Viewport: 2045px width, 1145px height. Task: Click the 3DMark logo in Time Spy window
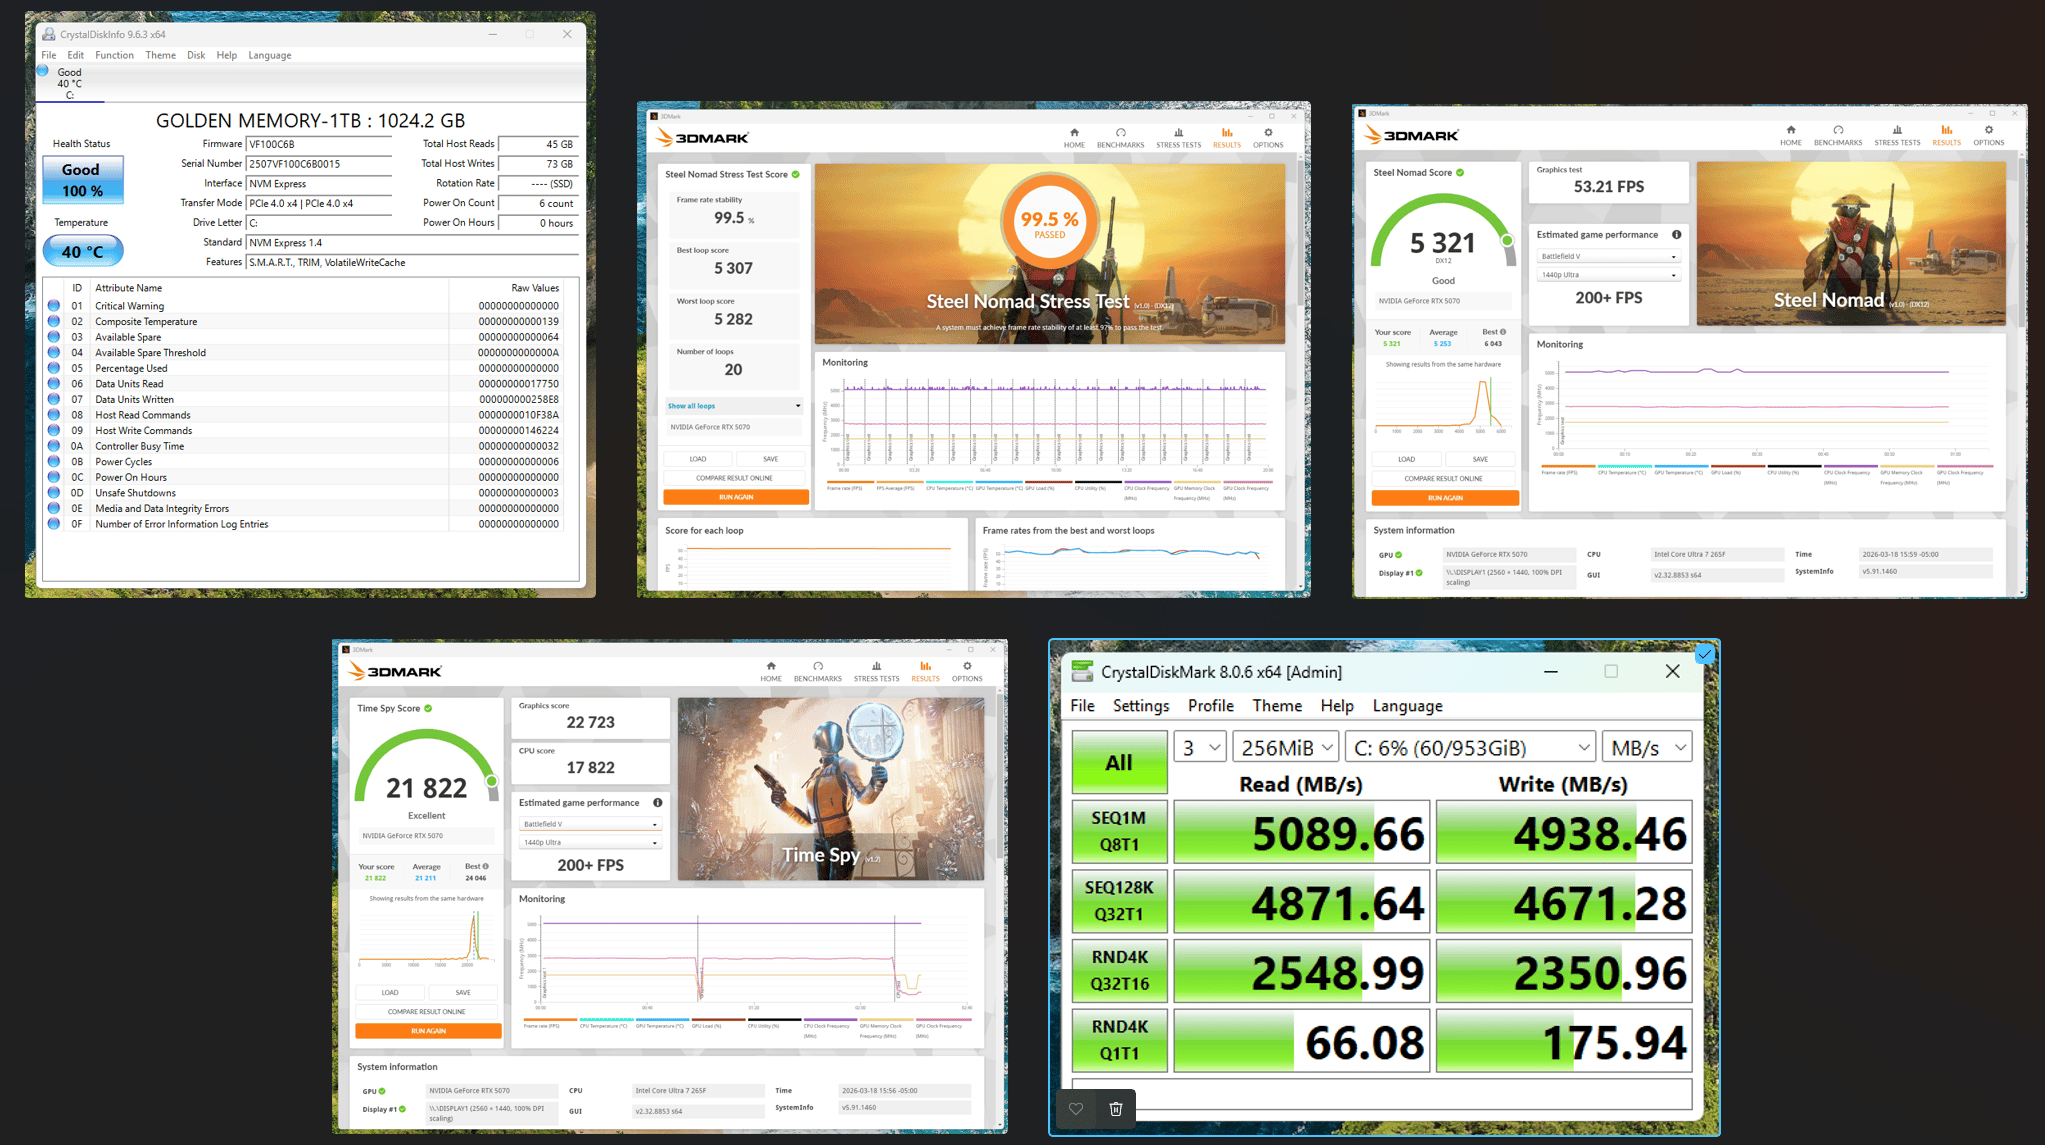tap(394, 671)
